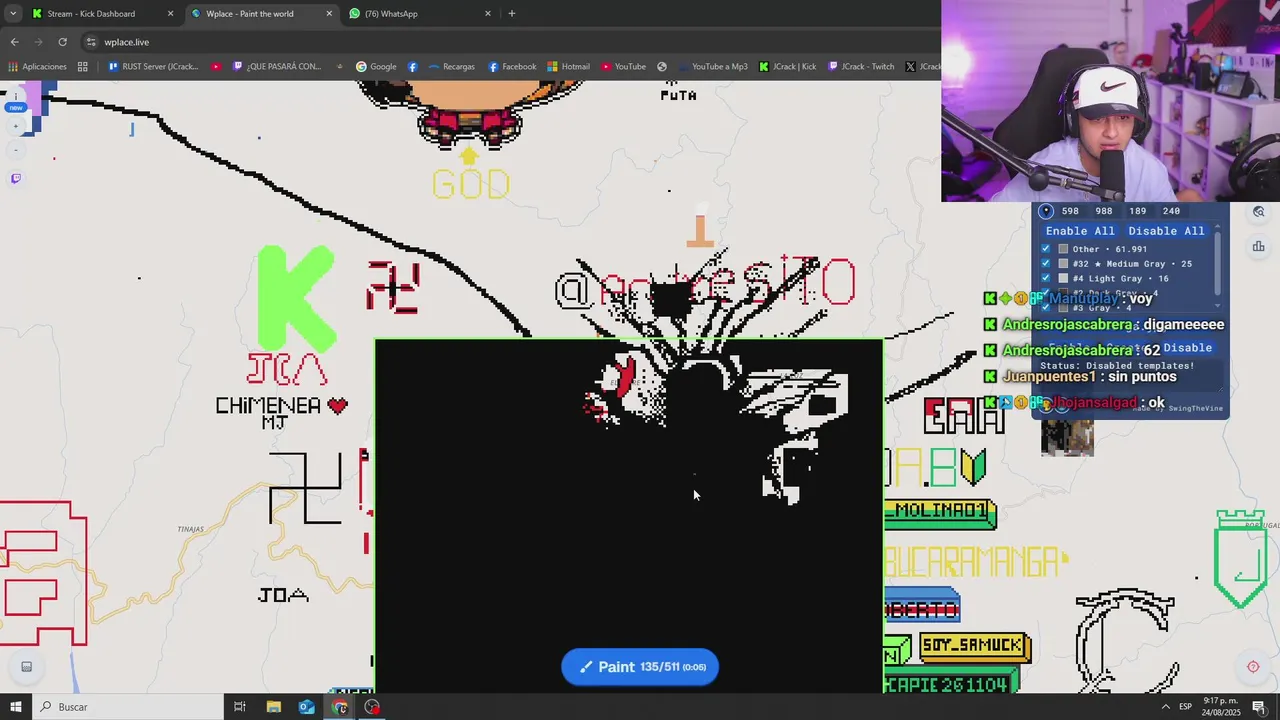1280x720 pixels.
Task: View site information icon in address bar
Action: point(91,42)
